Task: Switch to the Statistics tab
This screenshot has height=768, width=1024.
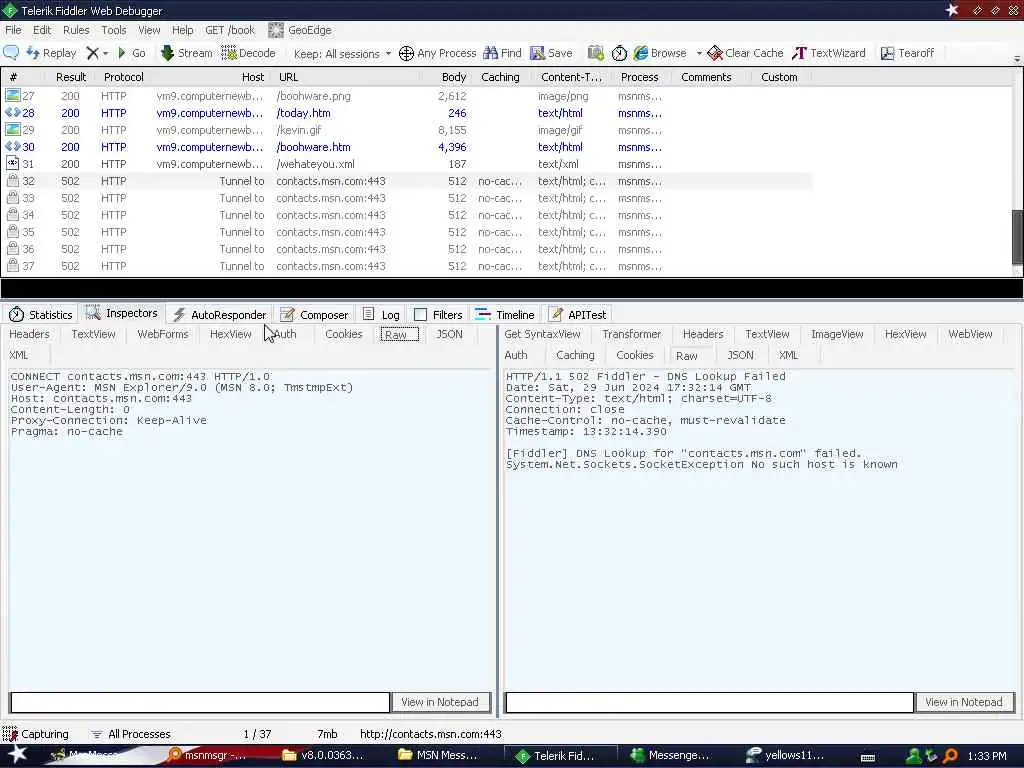Action: click(x=40, y=315)
